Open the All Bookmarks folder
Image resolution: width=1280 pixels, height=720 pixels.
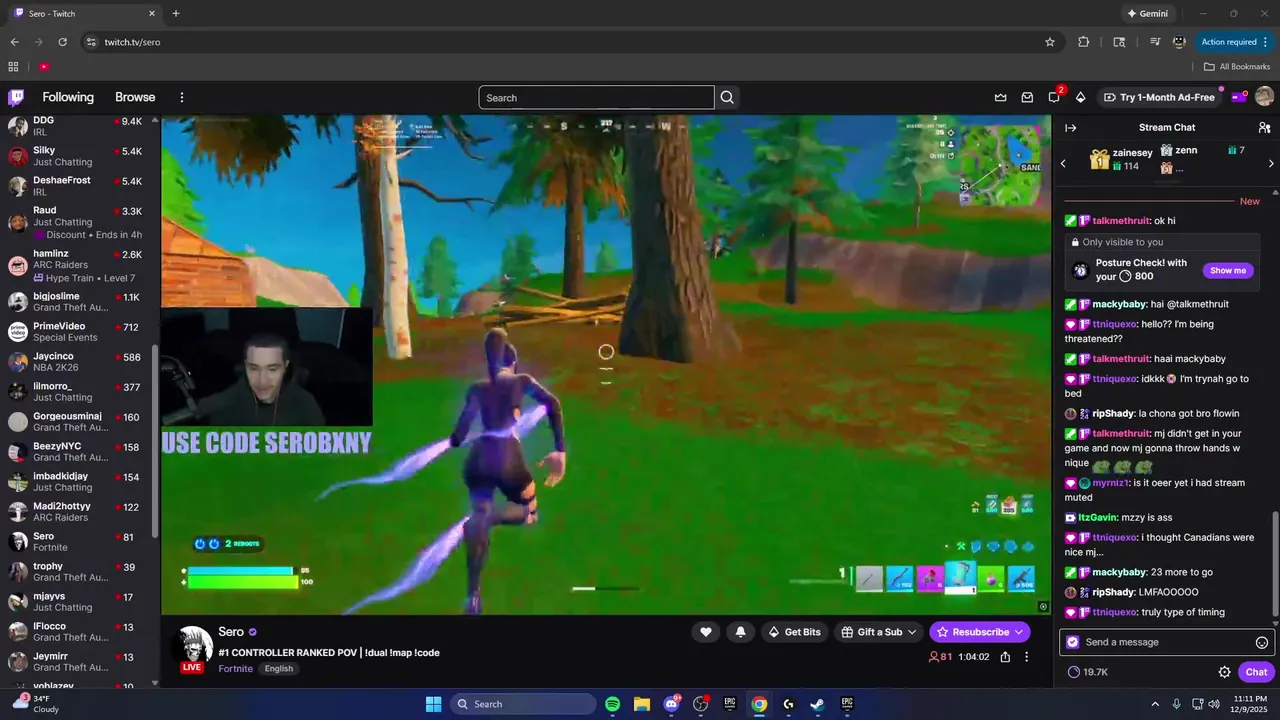tap(1237, 67)
